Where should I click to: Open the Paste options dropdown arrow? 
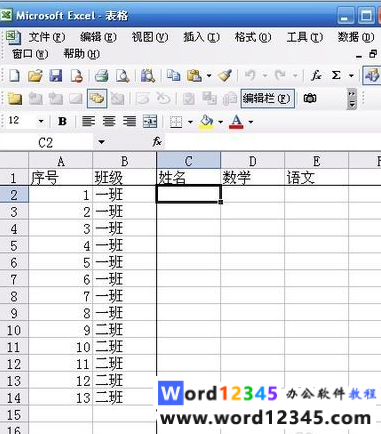click(209, 76)
